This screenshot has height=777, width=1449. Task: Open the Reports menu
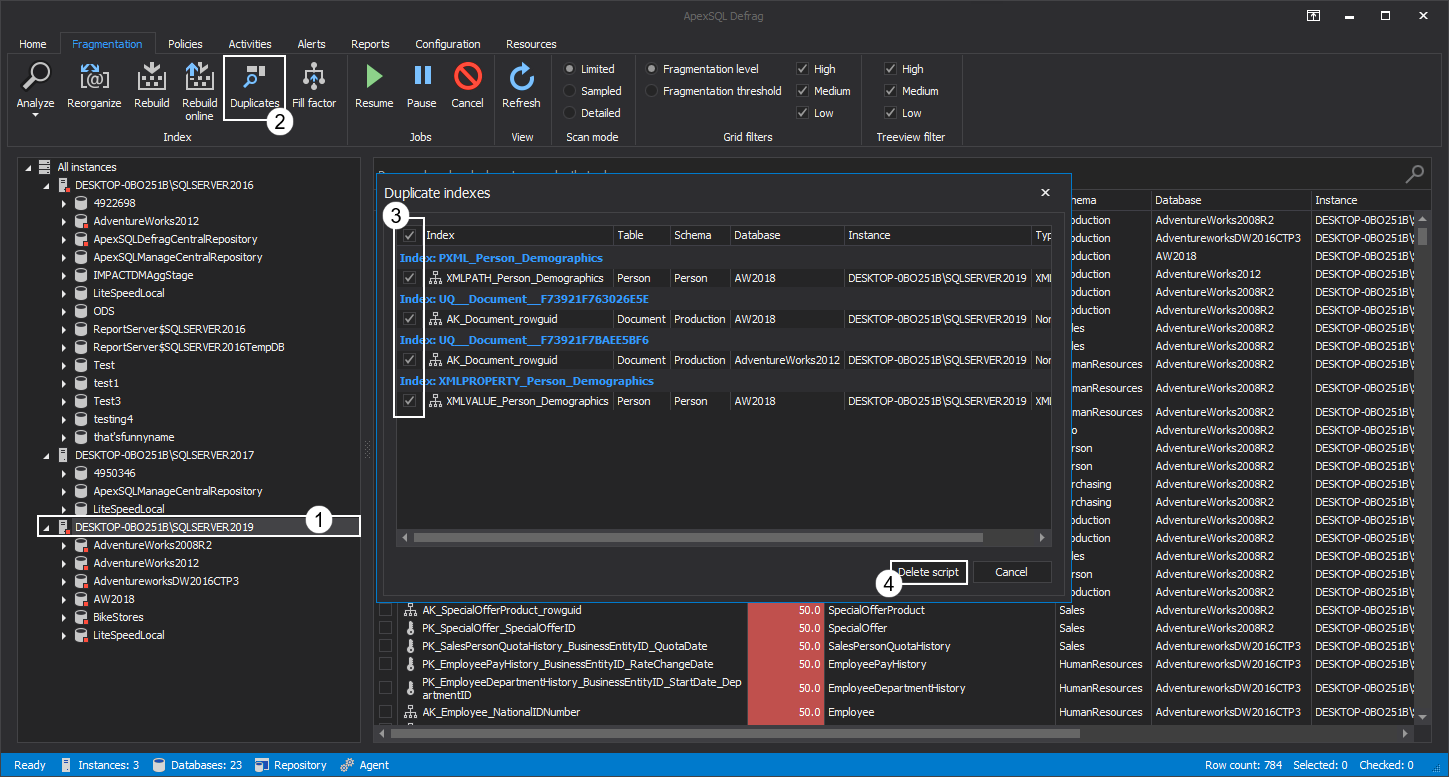[x=370, y=43]
